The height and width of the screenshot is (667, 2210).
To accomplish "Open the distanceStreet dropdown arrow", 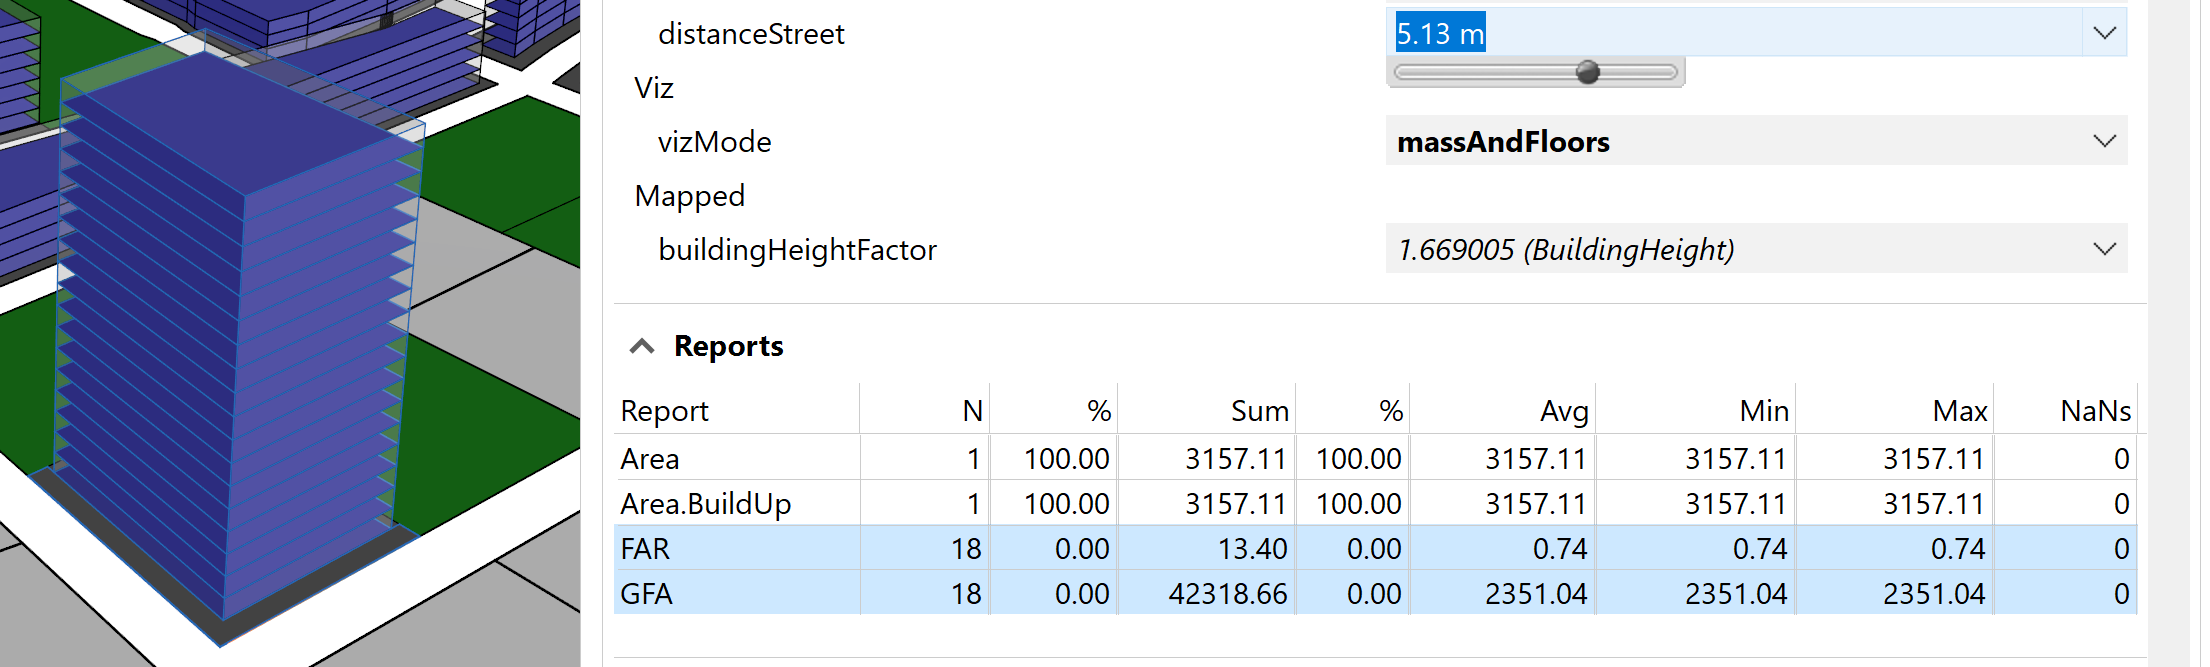I will [2104, 33].
